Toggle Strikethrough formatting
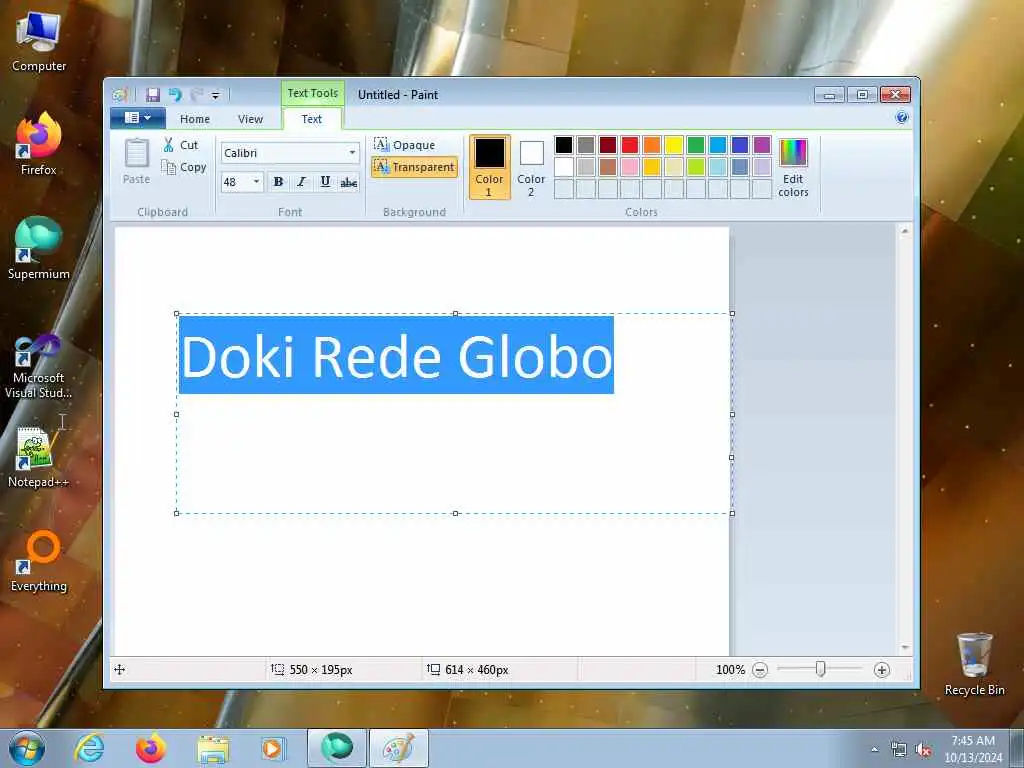Image resolution: width=1024 pixels, height=768 pixels. coord(349,182)
